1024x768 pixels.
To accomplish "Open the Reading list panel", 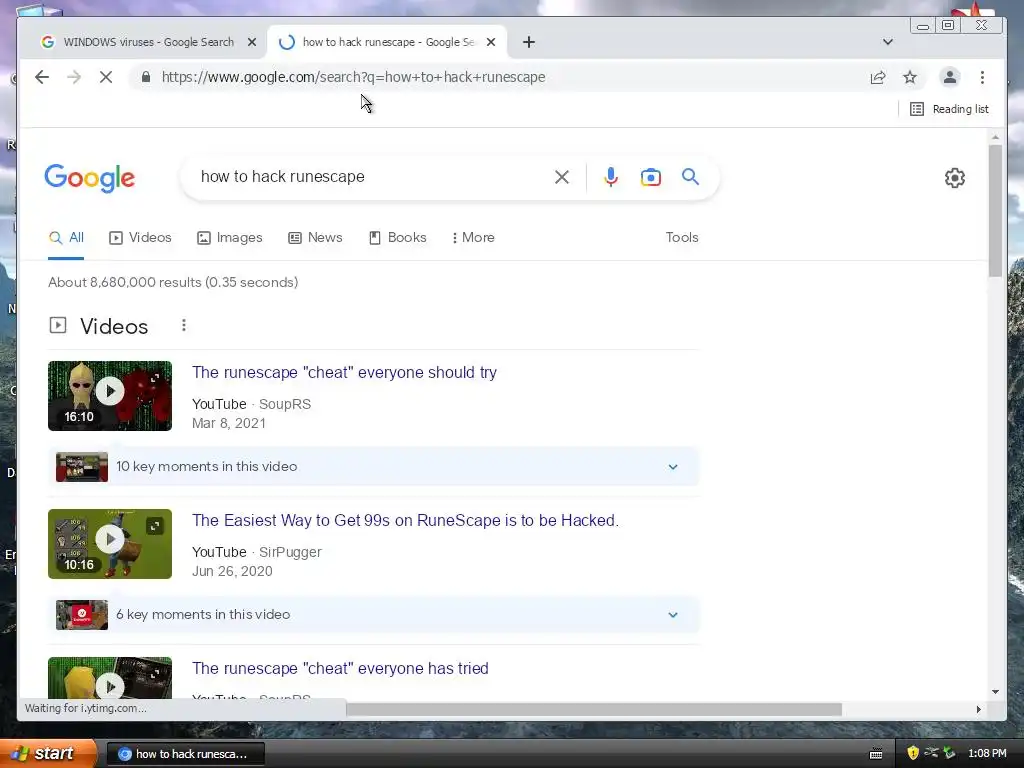I will point(949,109).
